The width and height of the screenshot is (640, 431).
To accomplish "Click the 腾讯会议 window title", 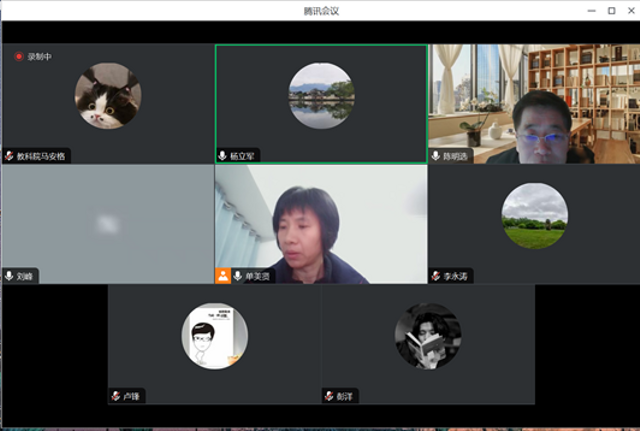I will (320, 10).
